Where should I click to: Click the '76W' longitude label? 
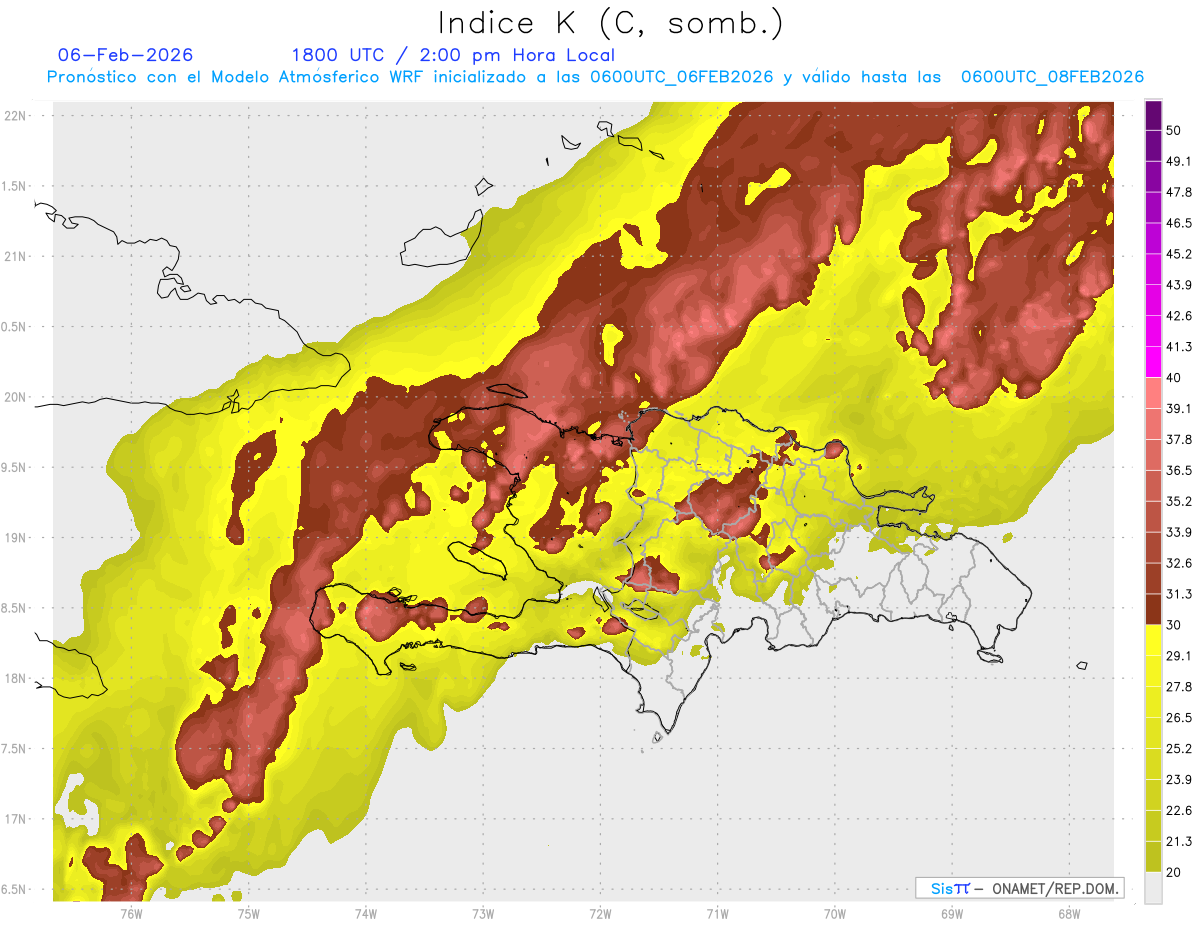pos(131,913)
